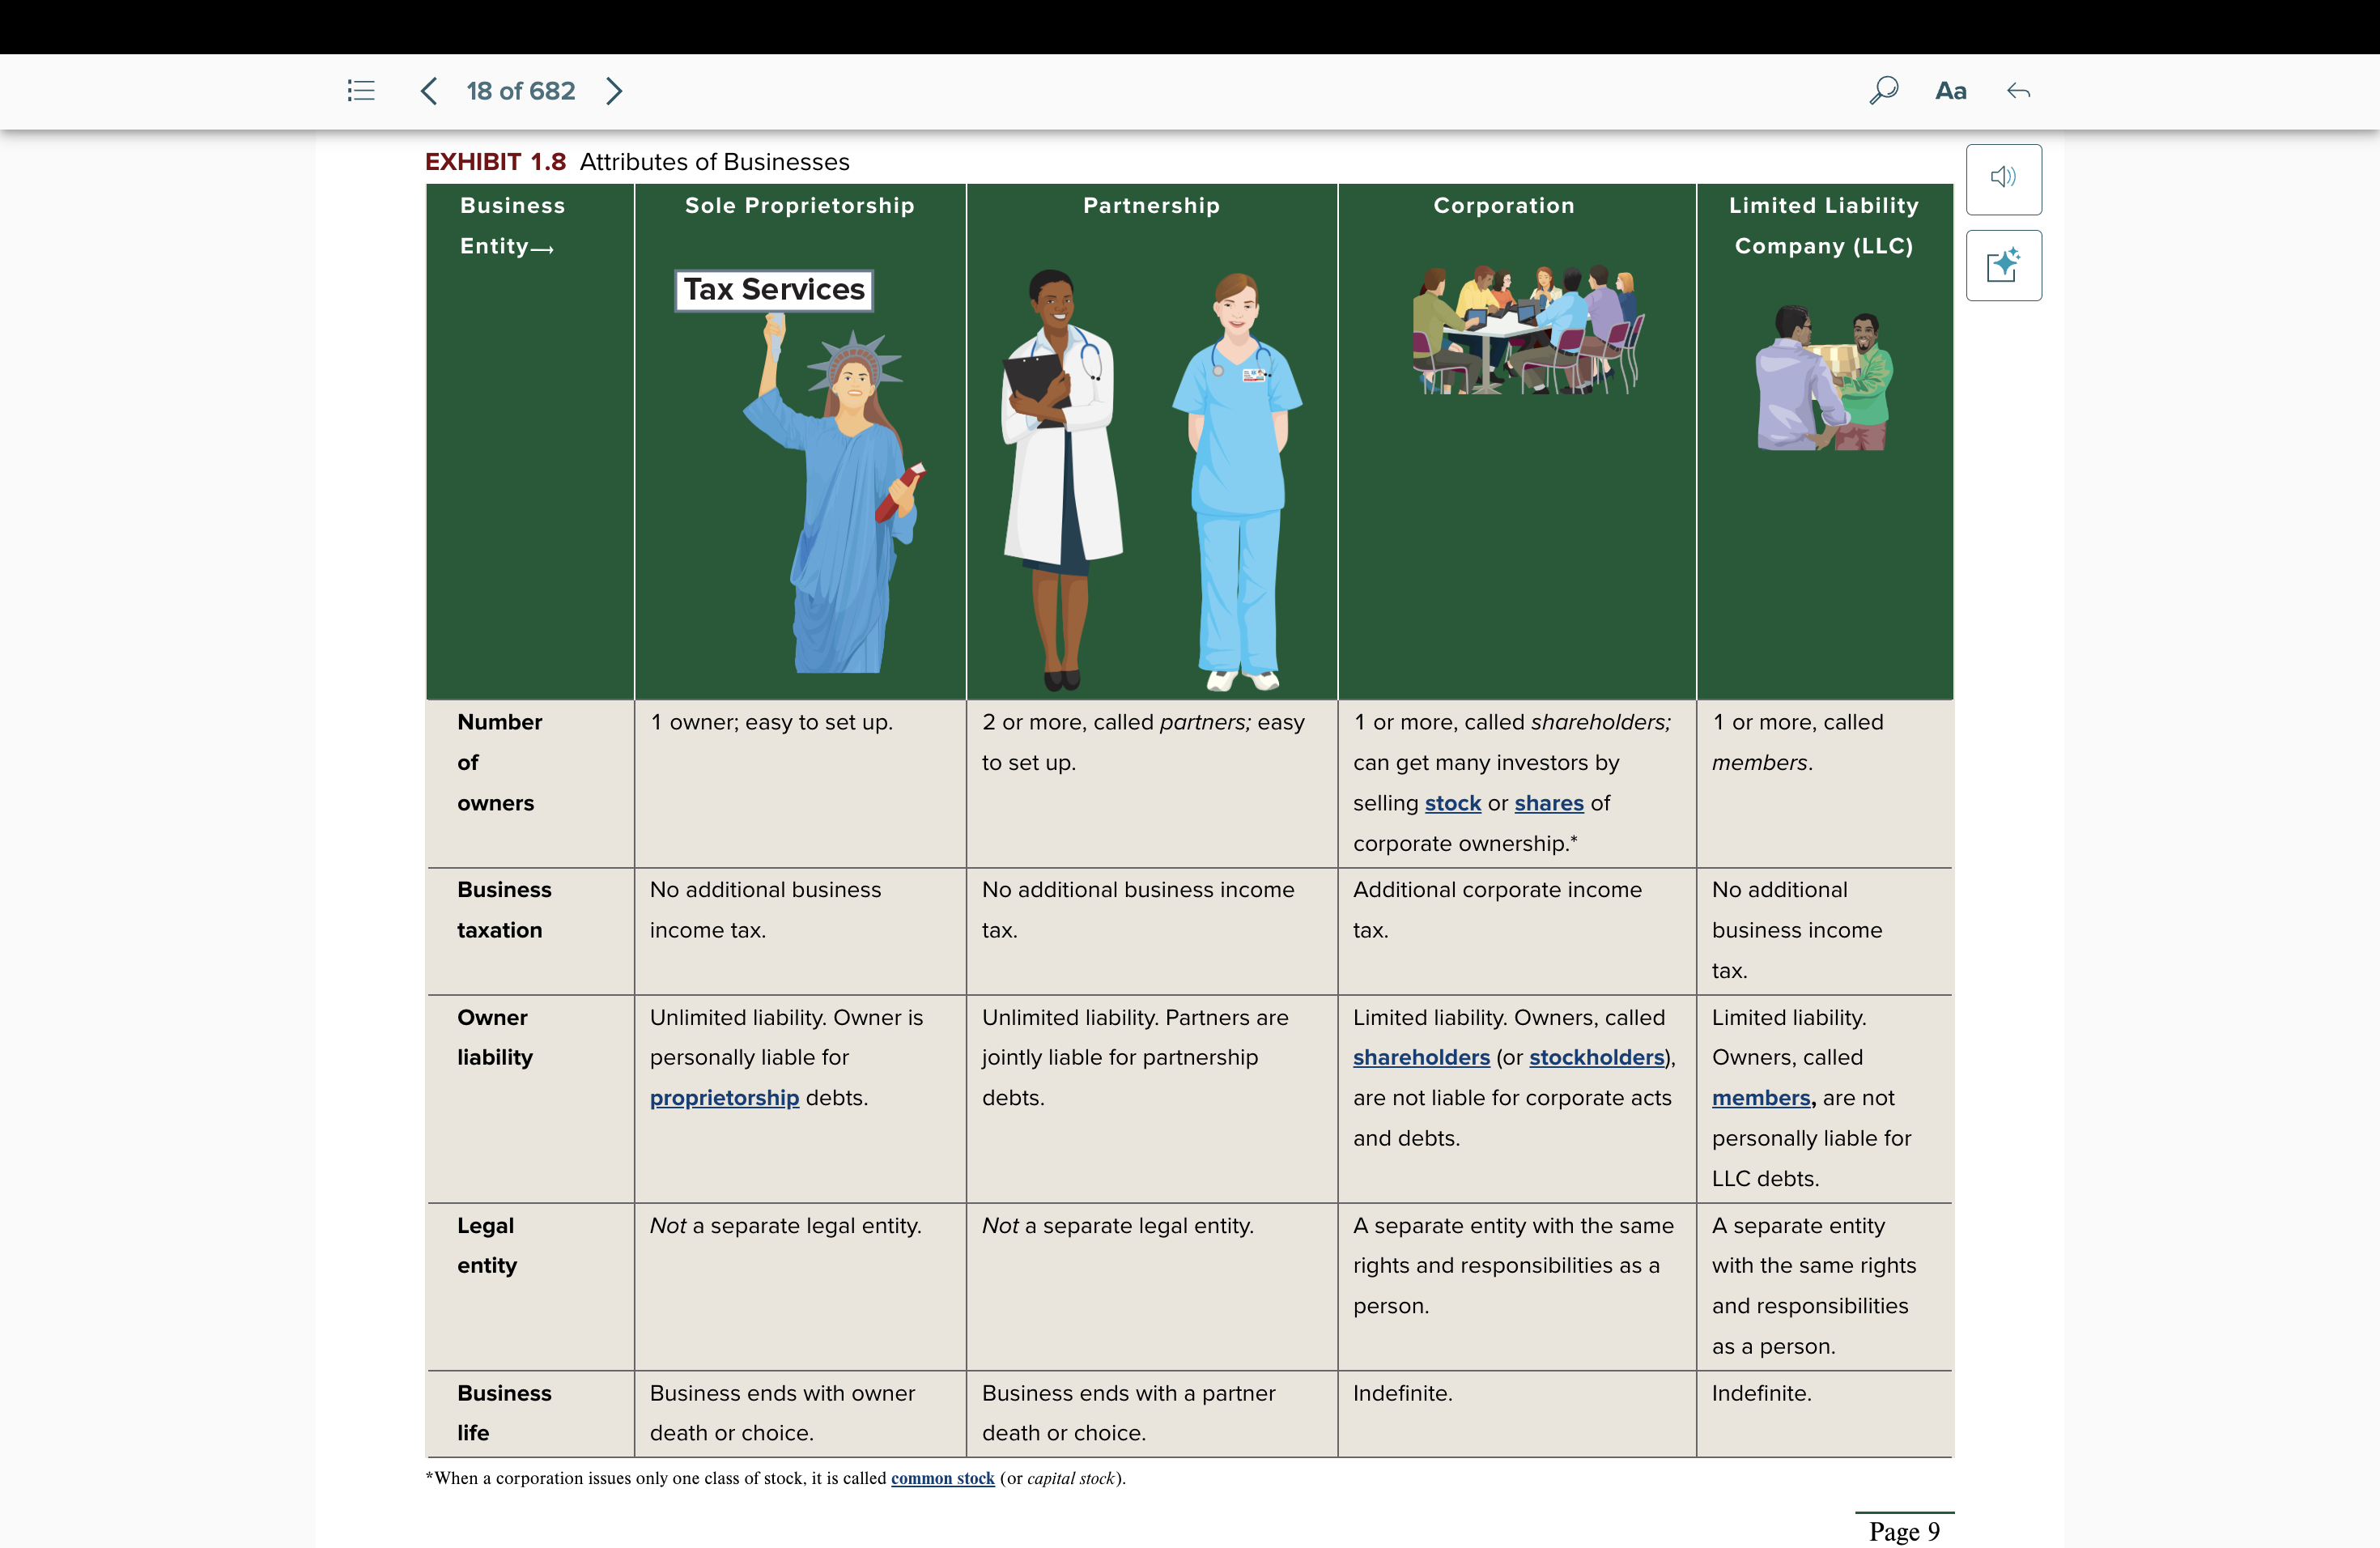The image size is (2380, 1548).
Task: Click the LLC illustration of two men
Action: (x=1824, y=380)
